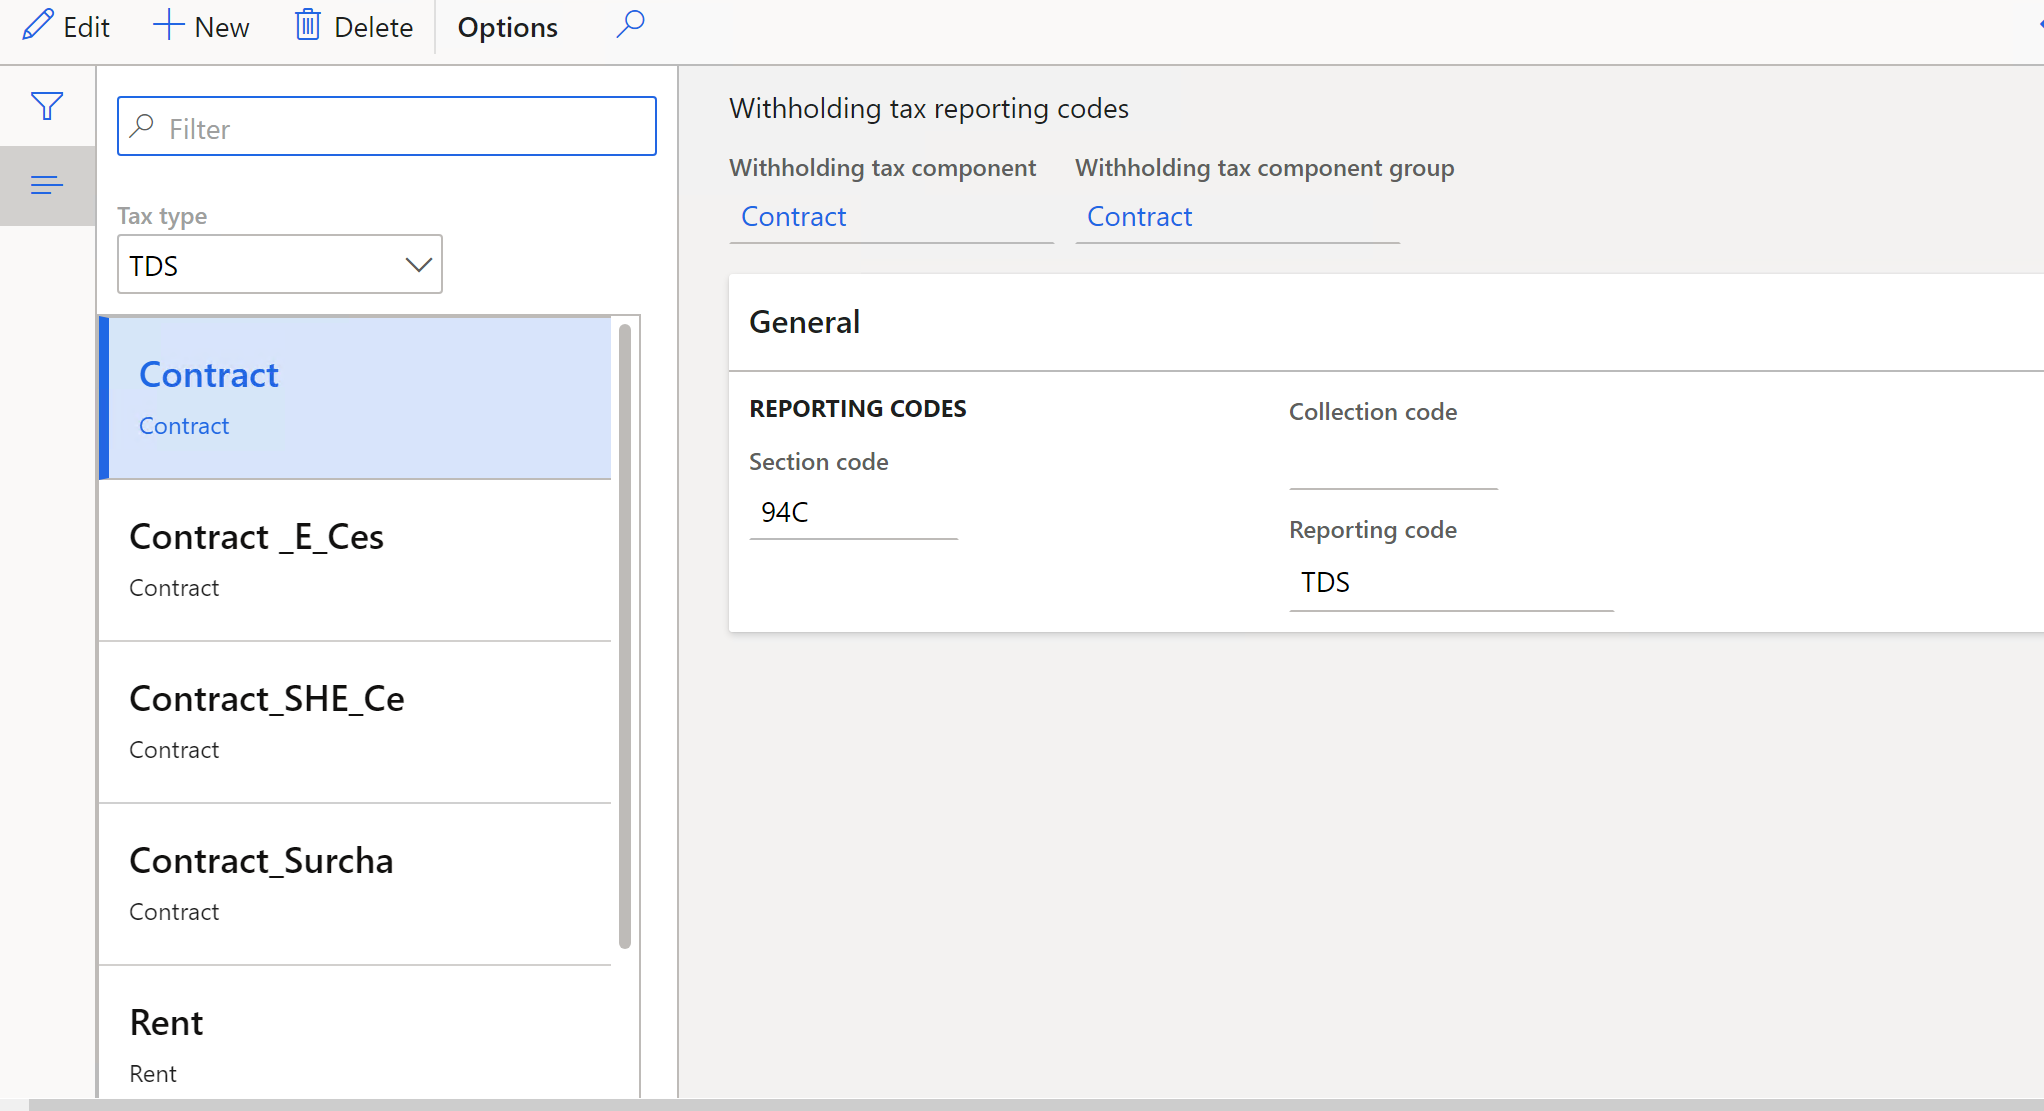The width and height of the screenshot is (2044, 1111).
Task: Select the Contract list record
Action: pyautogui.click(x=355, y=398)
